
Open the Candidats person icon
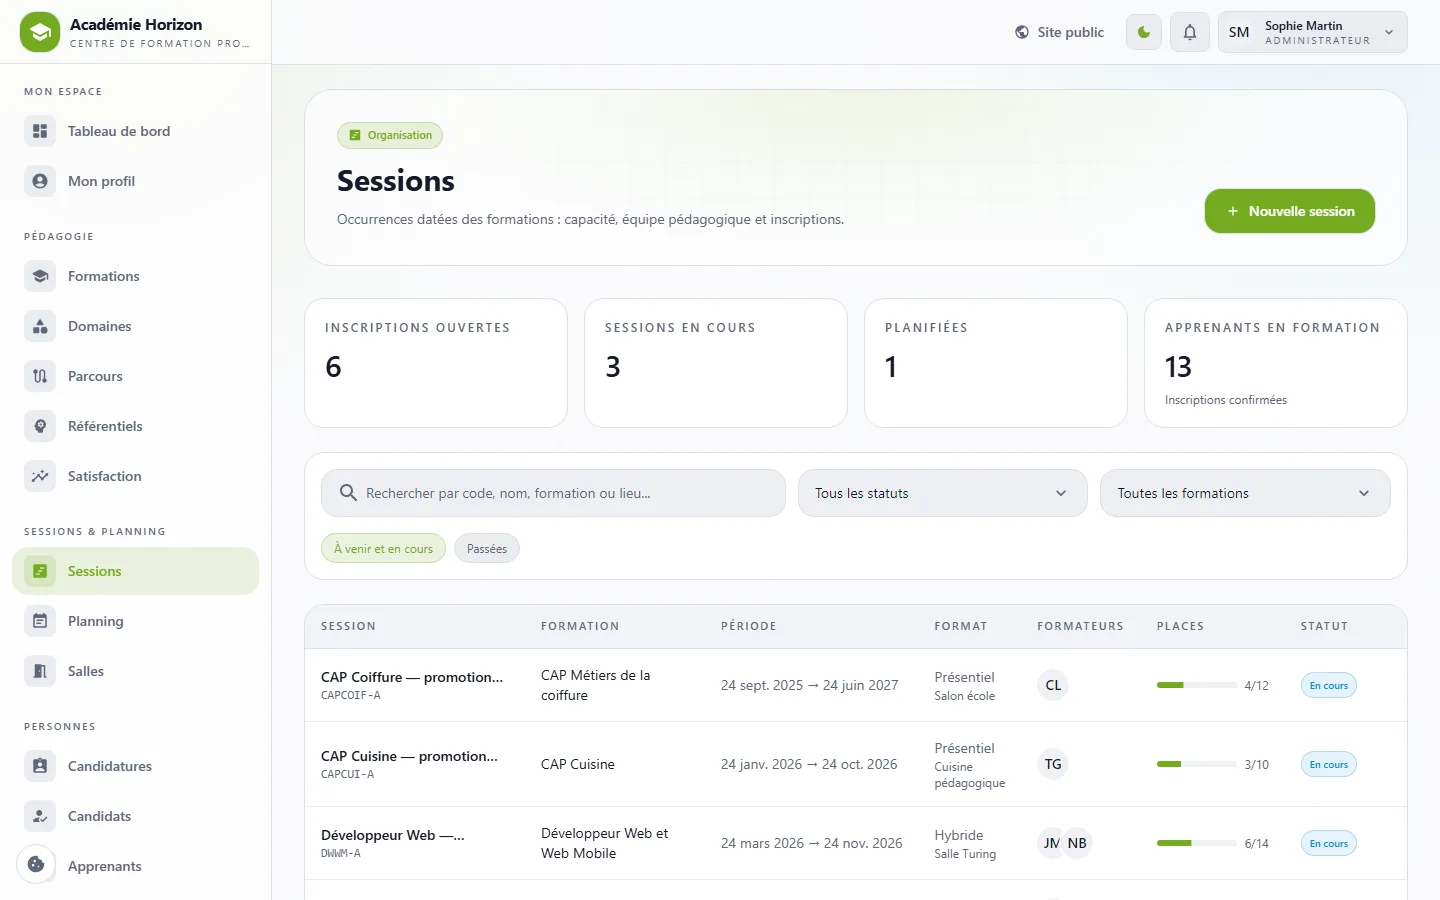[x=40, y=816]
